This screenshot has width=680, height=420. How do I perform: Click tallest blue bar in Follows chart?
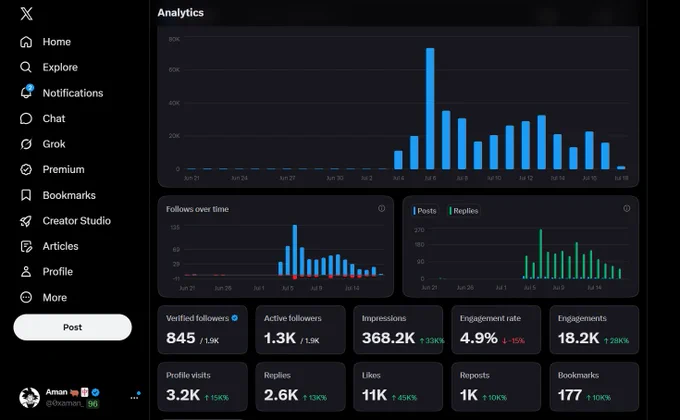(295, 250)
